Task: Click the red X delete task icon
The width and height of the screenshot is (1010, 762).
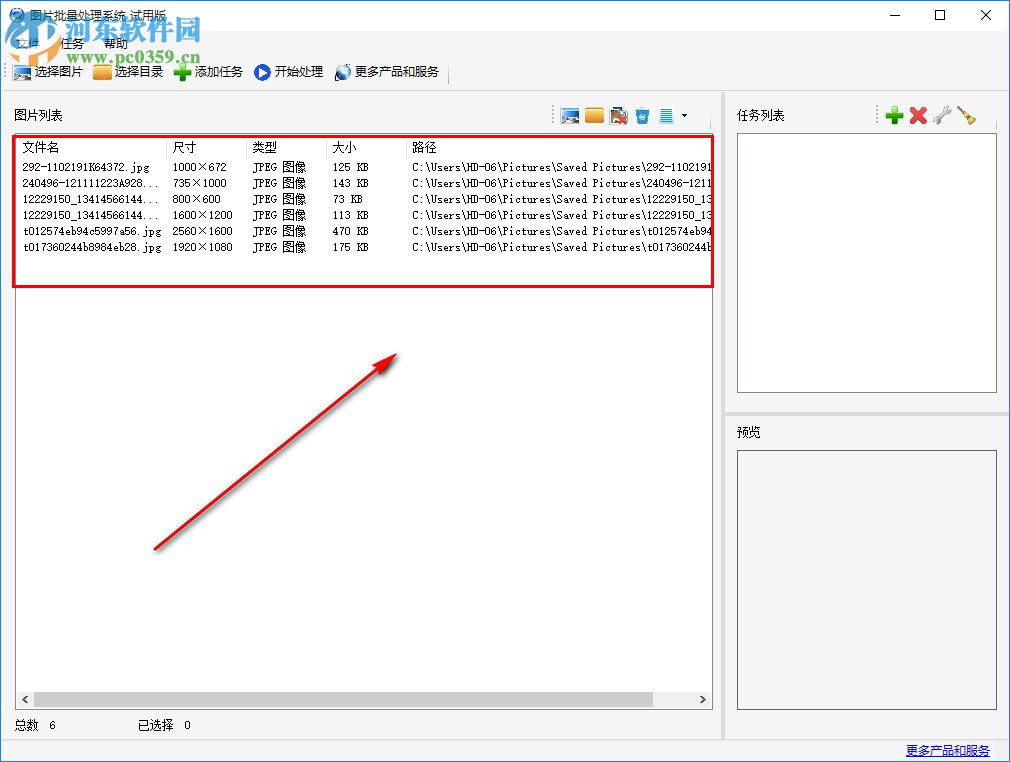Action: click(918, 116)
